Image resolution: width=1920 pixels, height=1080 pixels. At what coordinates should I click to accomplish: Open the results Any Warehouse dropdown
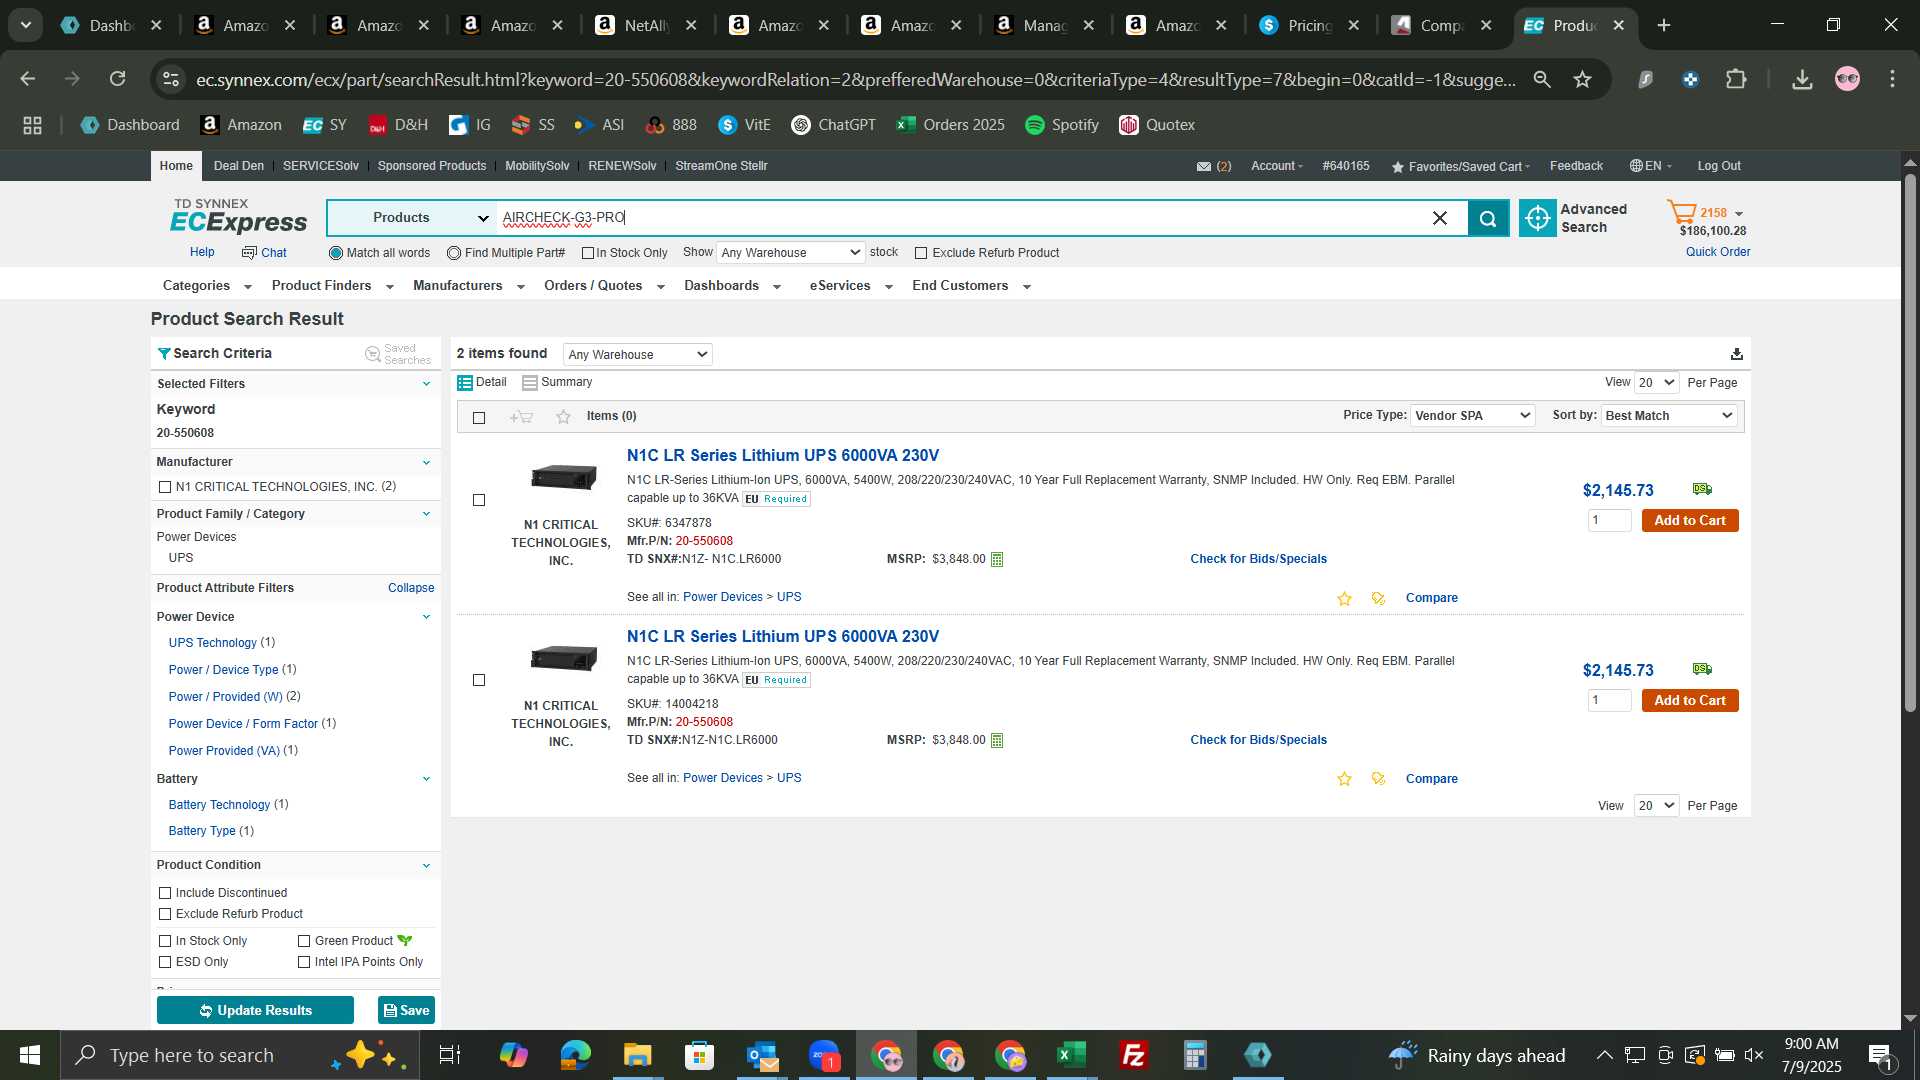point(637,355)
